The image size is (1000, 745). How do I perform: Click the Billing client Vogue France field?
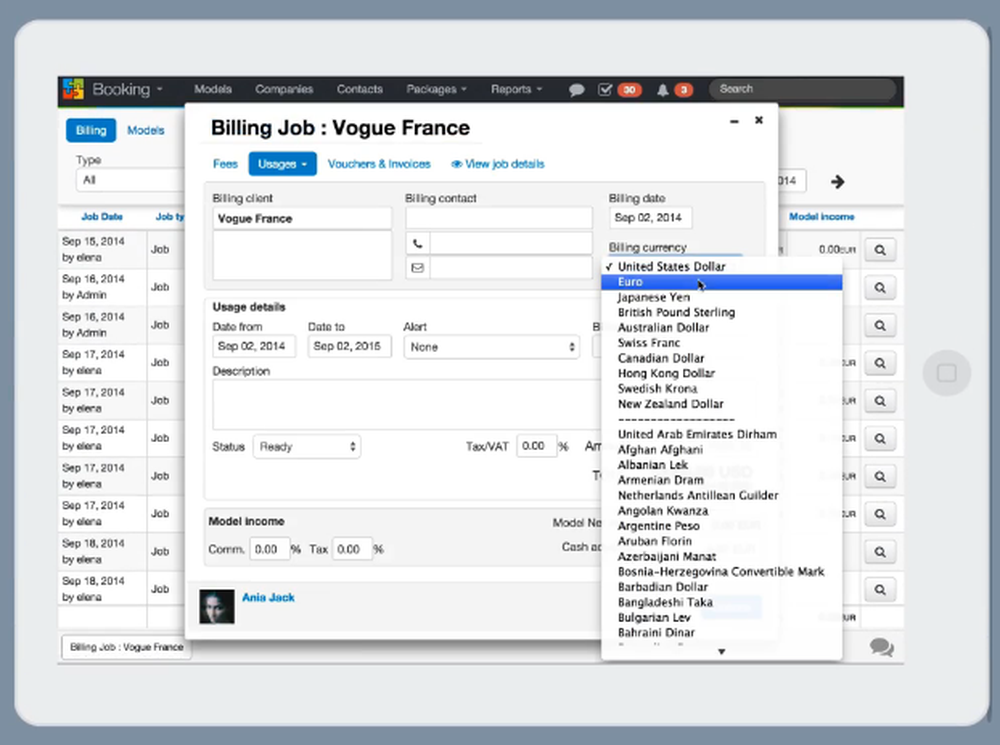302,219
